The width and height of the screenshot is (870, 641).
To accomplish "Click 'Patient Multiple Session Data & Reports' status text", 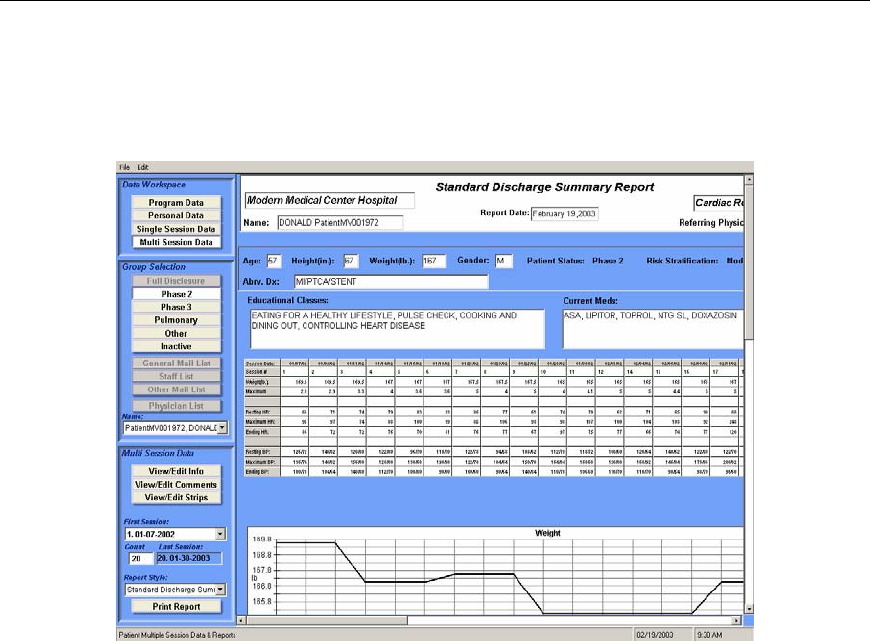I will point(177,635).
